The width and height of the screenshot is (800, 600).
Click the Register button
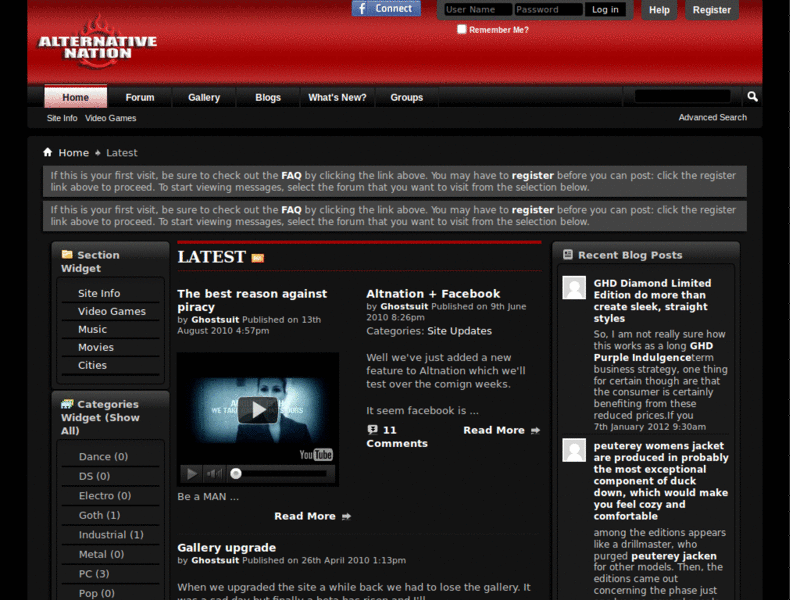pyautogui.click(x=712, y=10)
